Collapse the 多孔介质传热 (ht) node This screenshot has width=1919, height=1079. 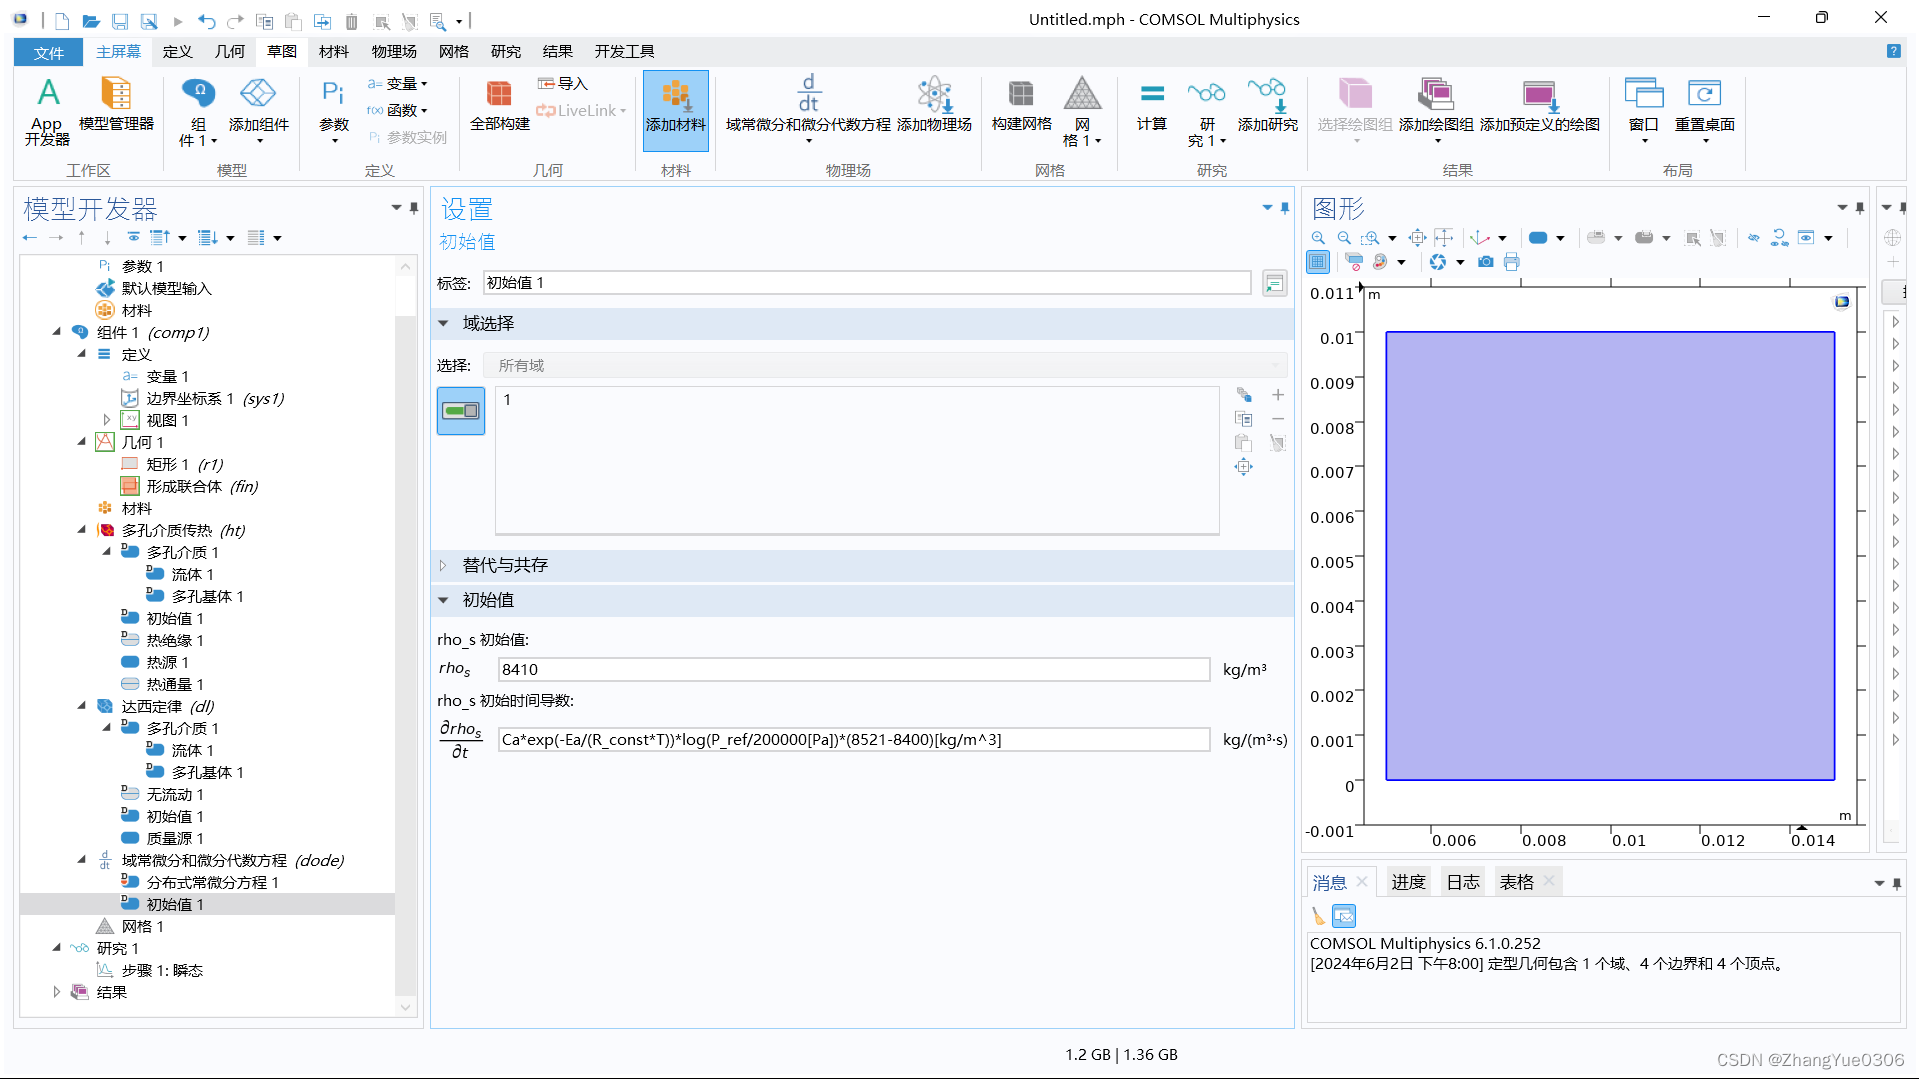click(82, 530)
